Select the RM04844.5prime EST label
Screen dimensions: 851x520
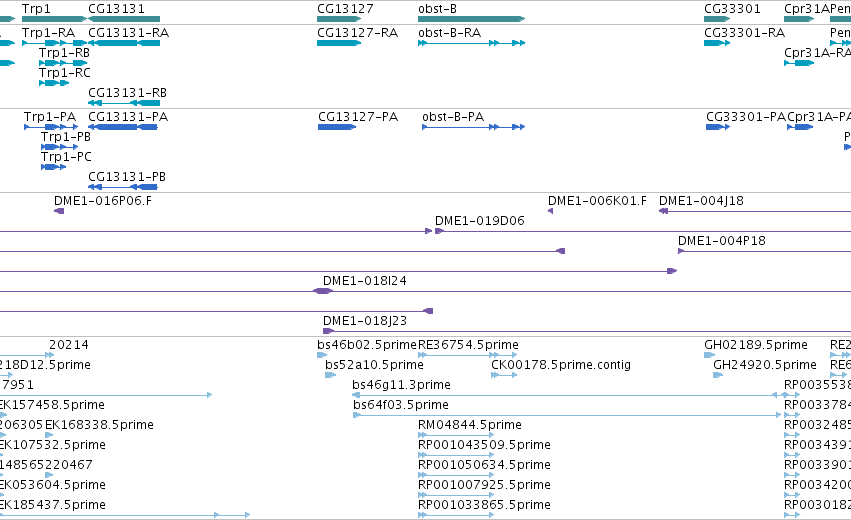coord(470,425)
